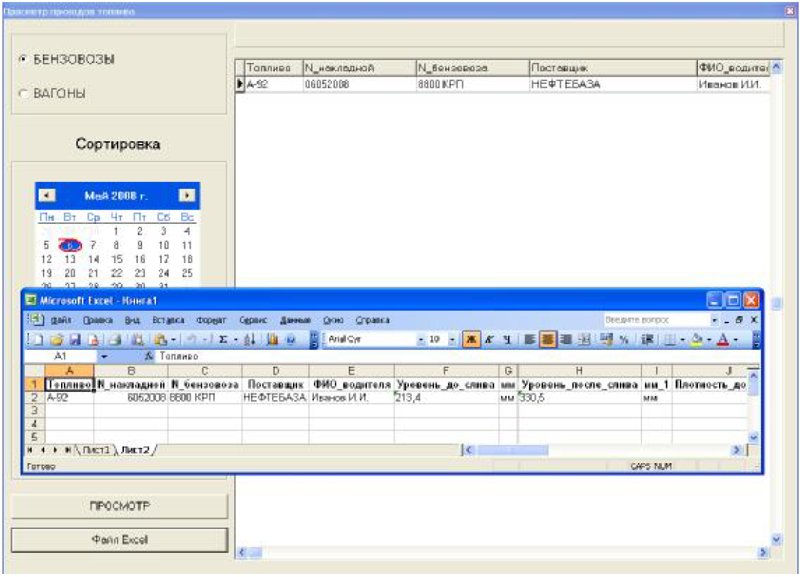
Task: Open the font size dropdown
Action: point(452,340)
